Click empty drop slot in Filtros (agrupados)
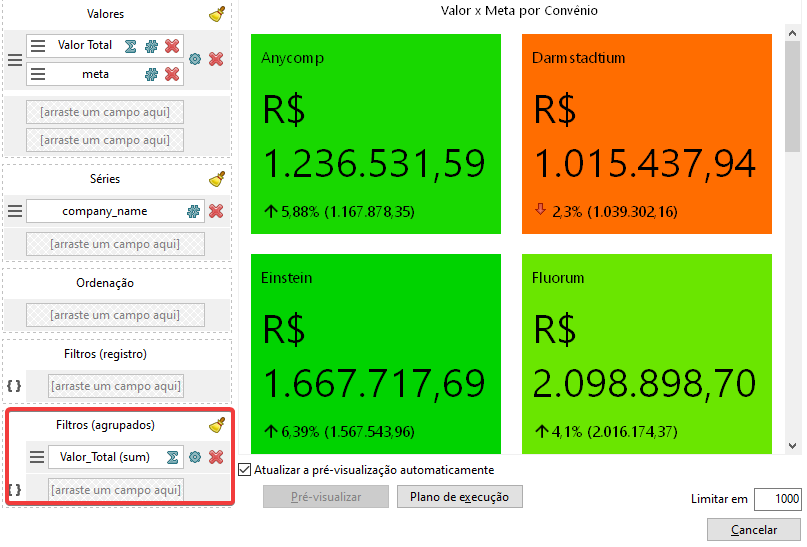 point(116,490)
